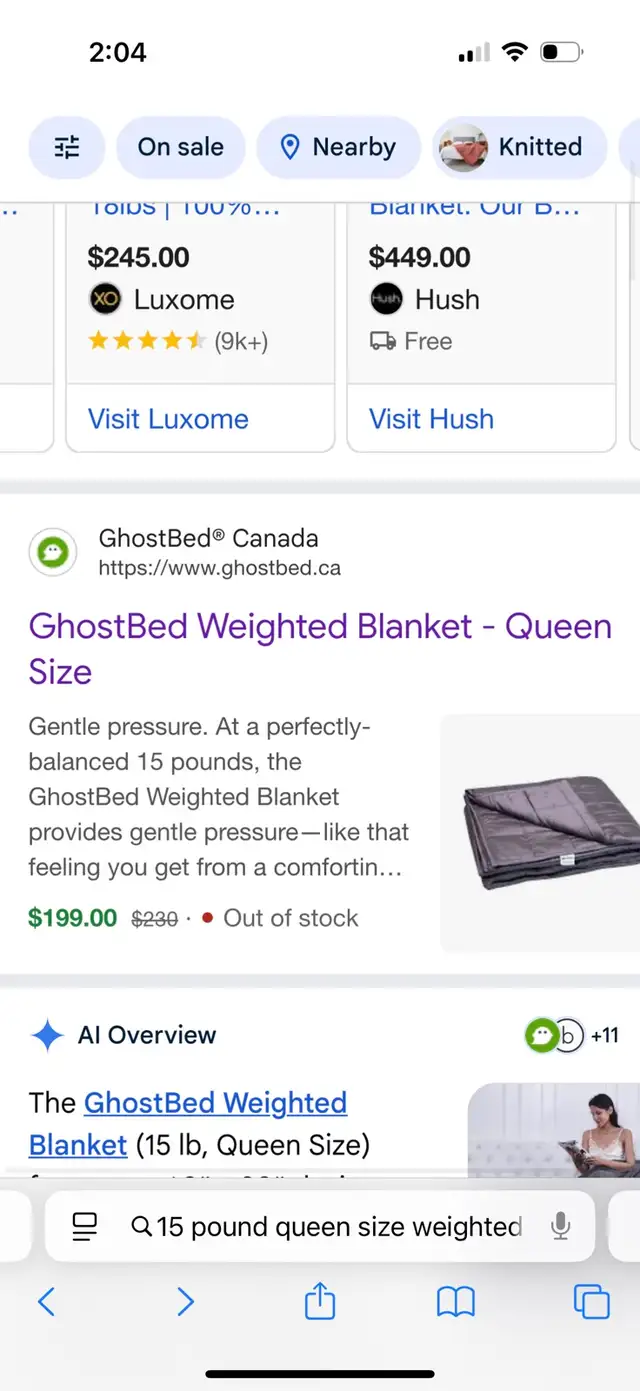This screenshot has height=1391, width=640.
Task: Navigate back using the left chevron
Action: pyautogui.click(x=46, y=1302)
